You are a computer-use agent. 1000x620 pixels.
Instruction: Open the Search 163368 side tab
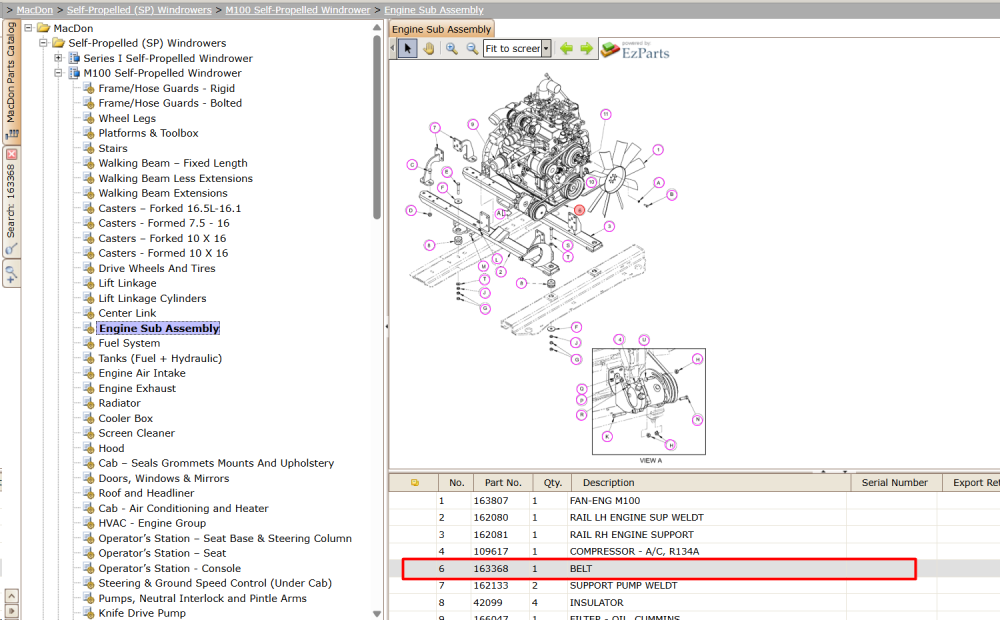11,201
